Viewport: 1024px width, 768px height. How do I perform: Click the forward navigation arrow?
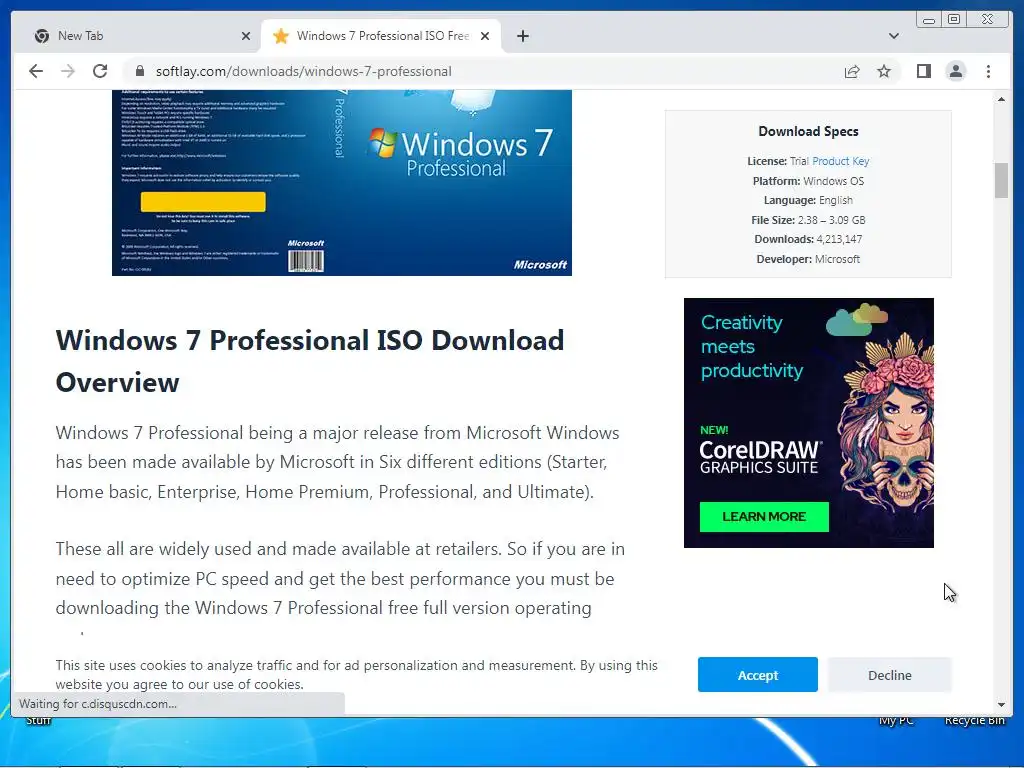pyautogui.click(x=68, y=71)
